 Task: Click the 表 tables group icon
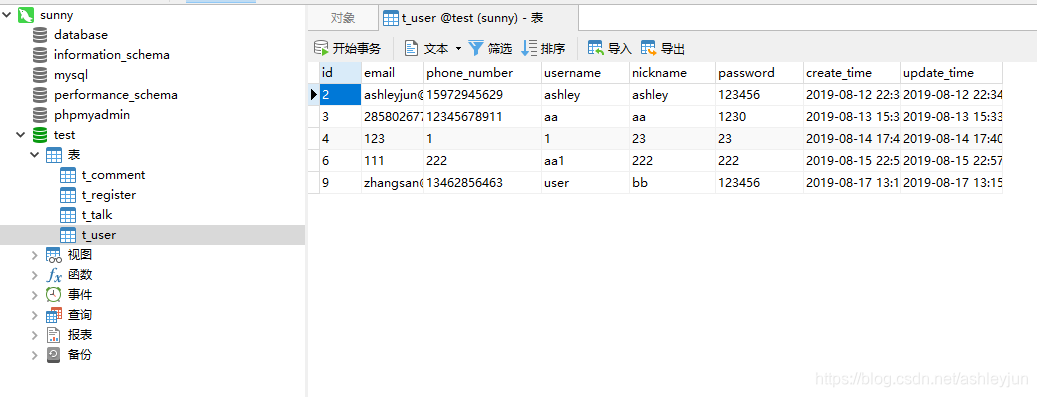click(54, 155)
